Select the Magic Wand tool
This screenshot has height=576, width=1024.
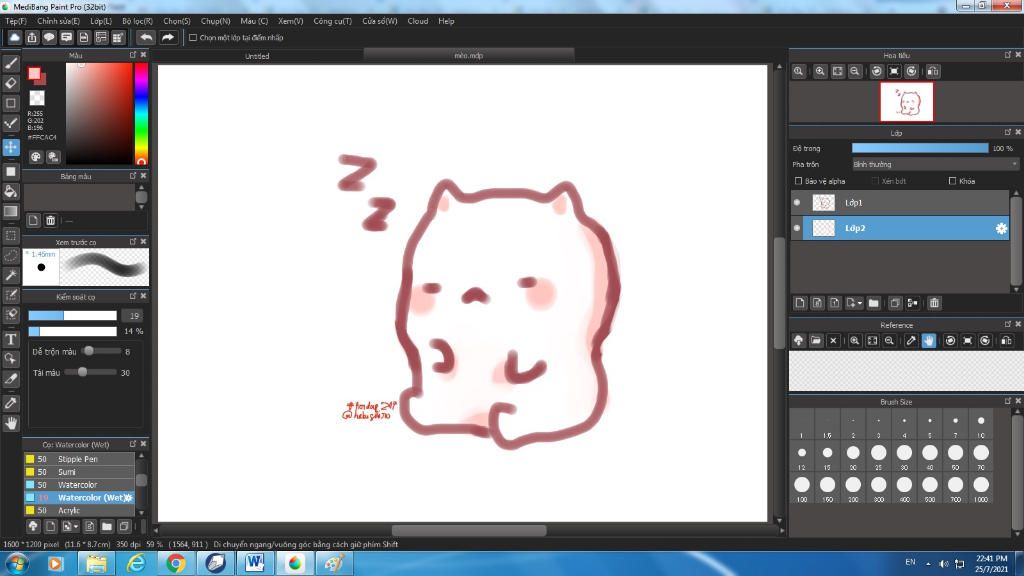(11, 276)
